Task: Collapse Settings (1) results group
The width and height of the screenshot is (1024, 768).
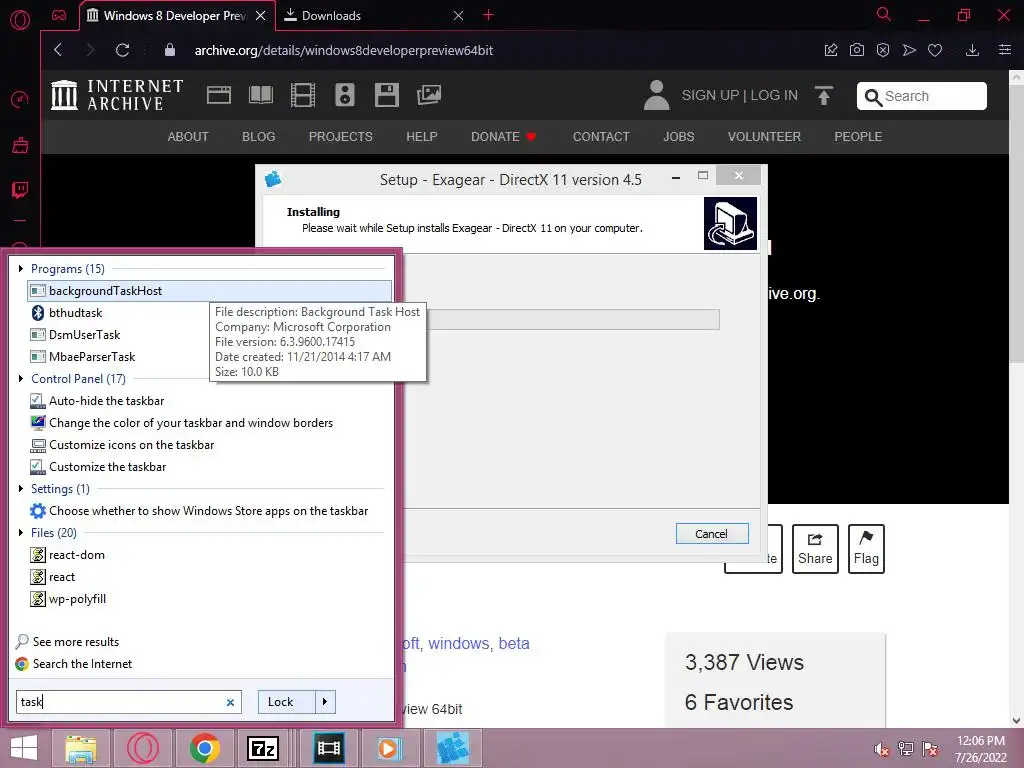Action: tap(21, 488)
